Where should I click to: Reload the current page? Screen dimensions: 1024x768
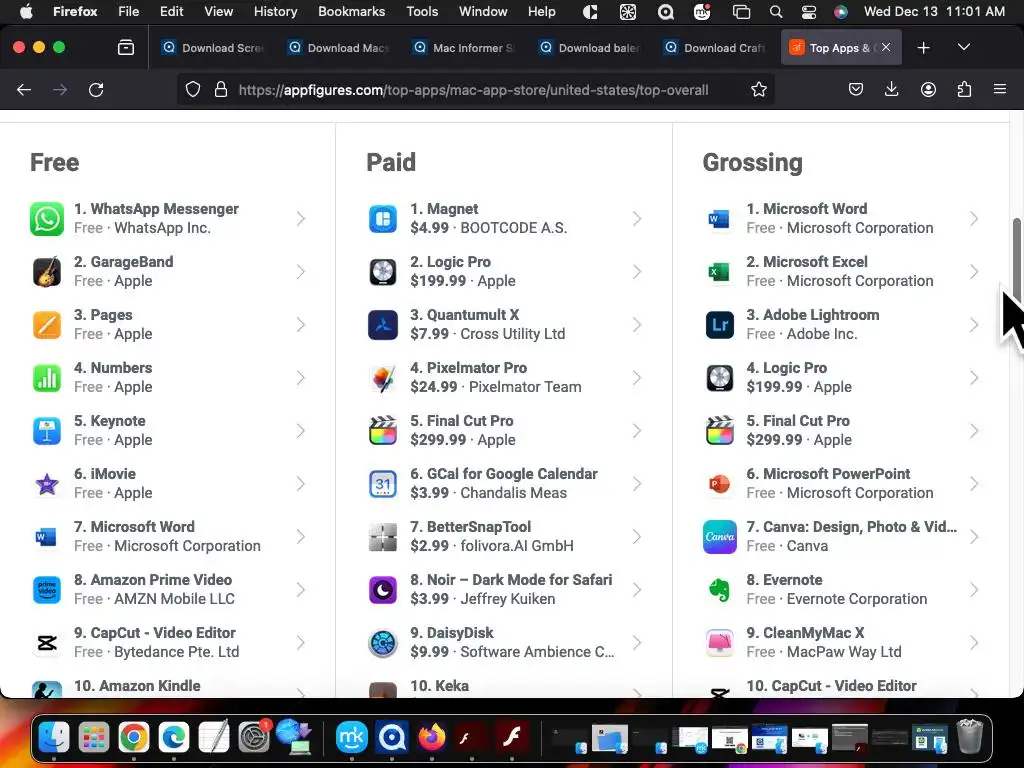click(96, 89)
